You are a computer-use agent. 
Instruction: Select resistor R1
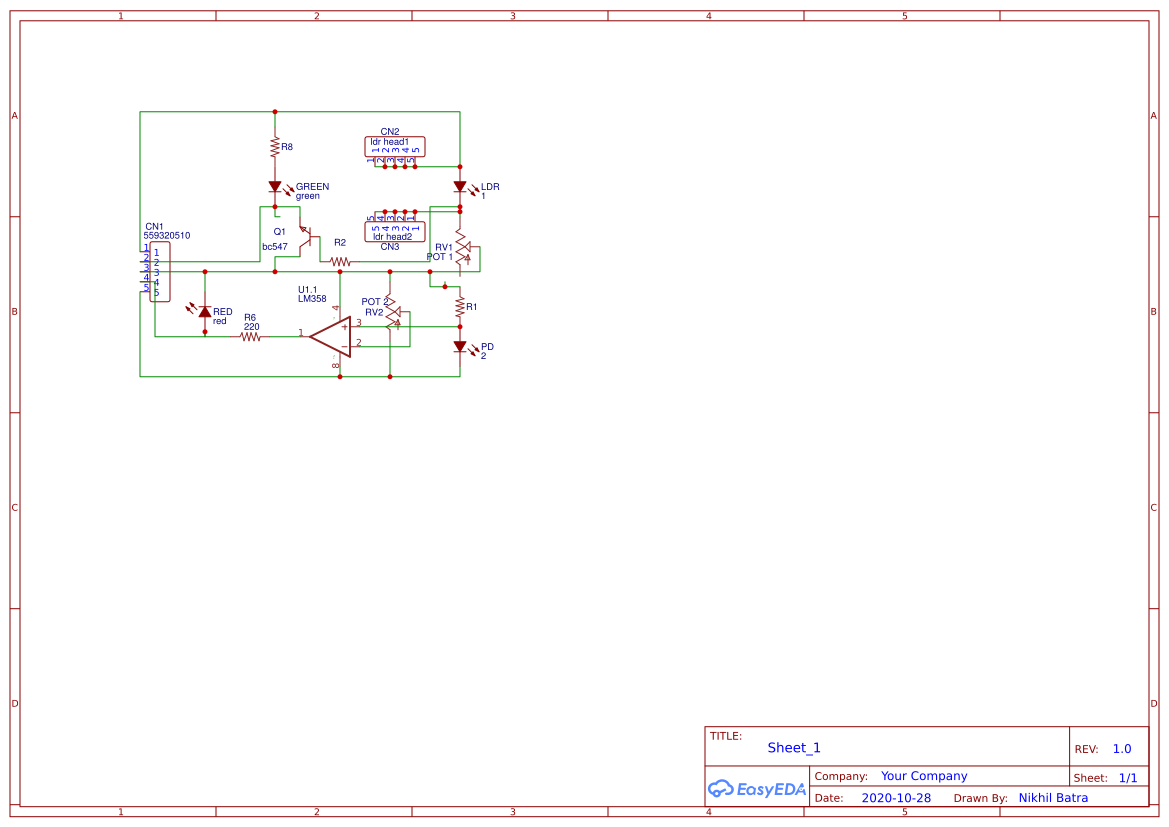point(460,307)
